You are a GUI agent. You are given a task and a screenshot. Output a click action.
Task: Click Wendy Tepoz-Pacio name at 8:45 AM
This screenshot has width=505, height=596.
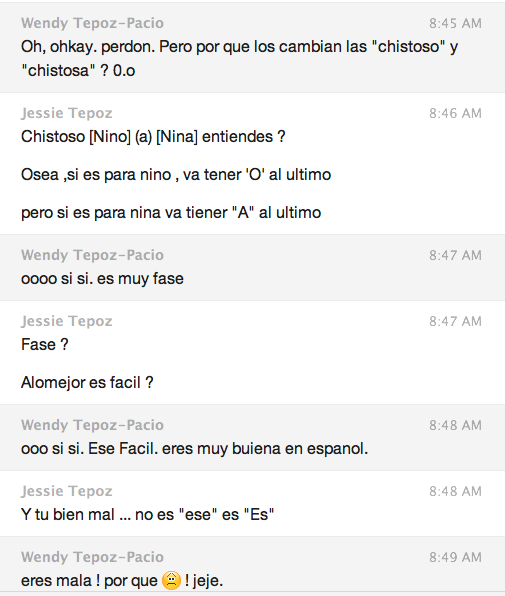click(x=92, y=23)
